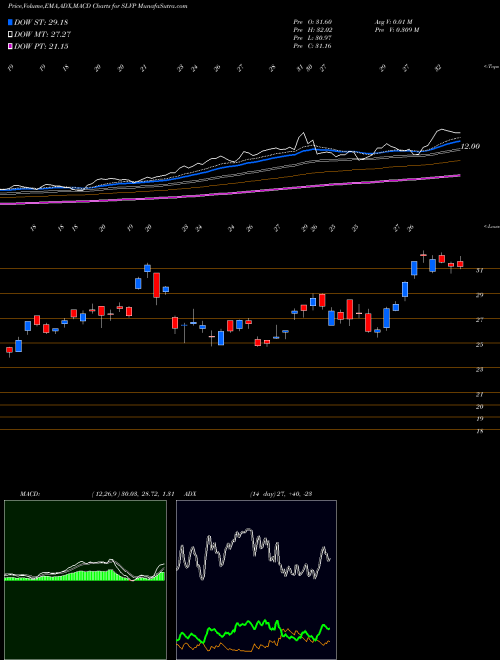Image resolution: width=500 pixels, height=660 pixels.
Task: Open the MACD histogram panel
Action: [x=85, y=580]
